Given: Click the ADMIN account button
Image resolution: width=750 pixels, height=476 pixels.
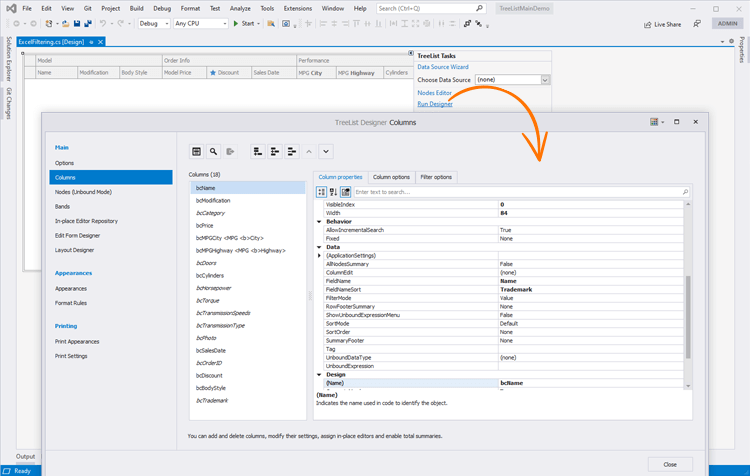Looking at the screenshot, I should coord(728,23).
